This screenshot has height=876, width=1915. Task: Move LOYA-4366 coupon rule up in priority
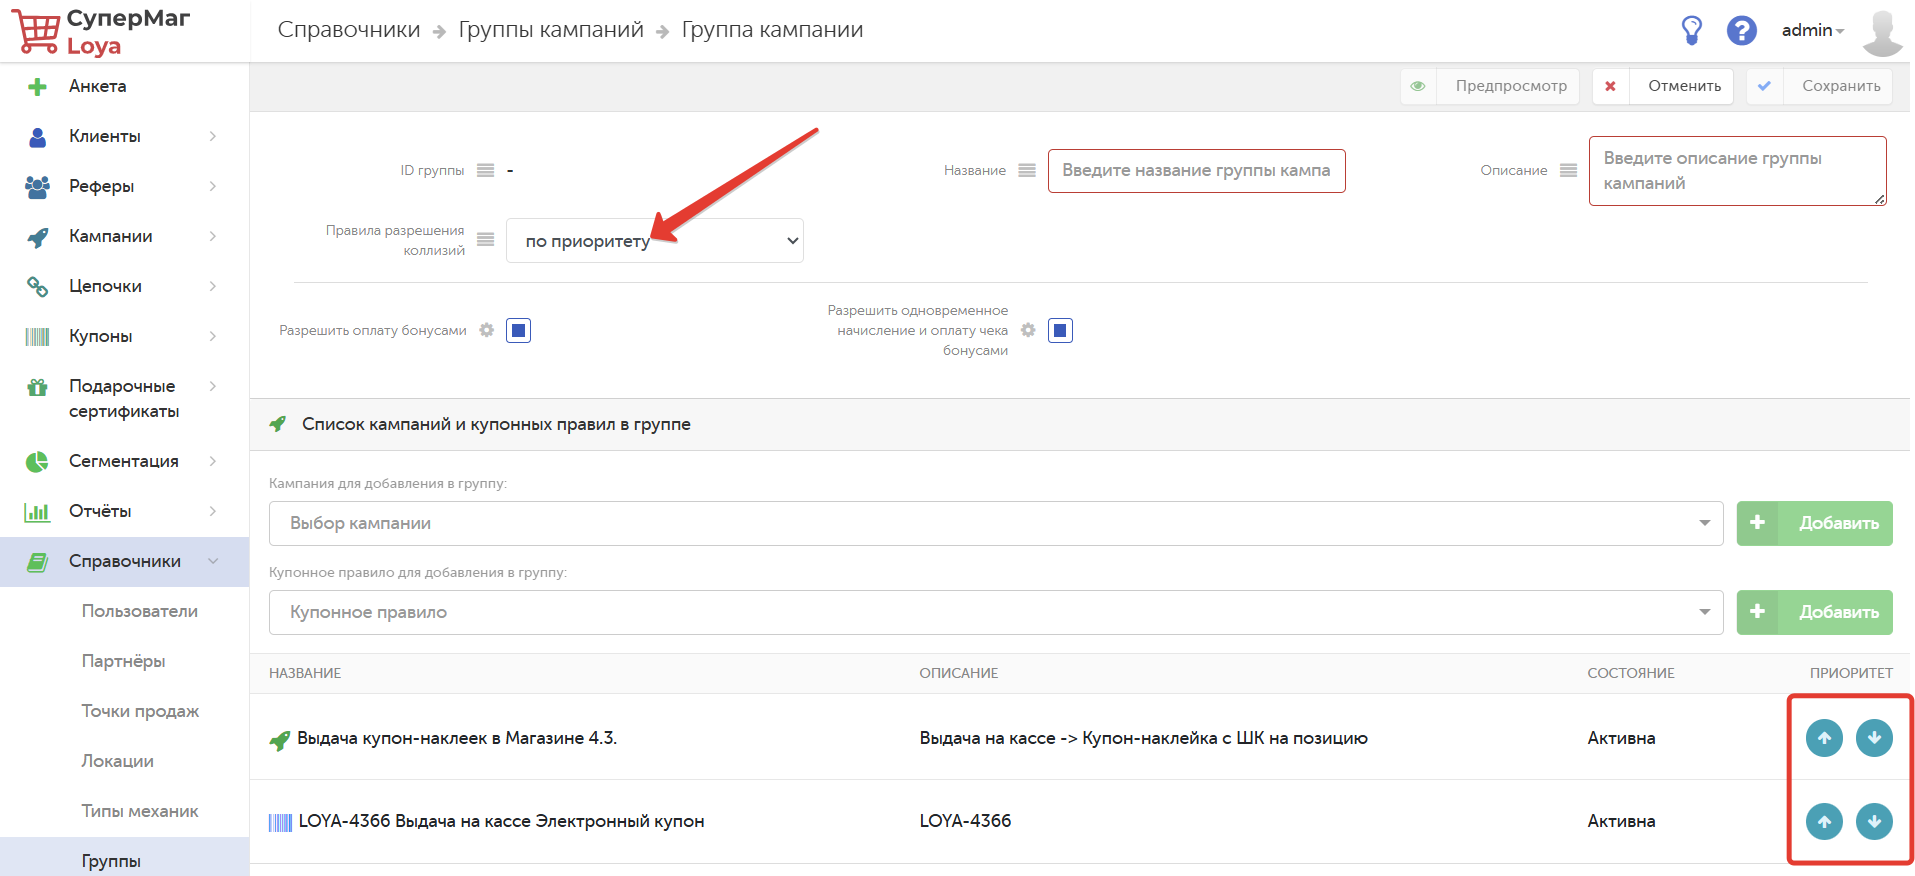1824,821
